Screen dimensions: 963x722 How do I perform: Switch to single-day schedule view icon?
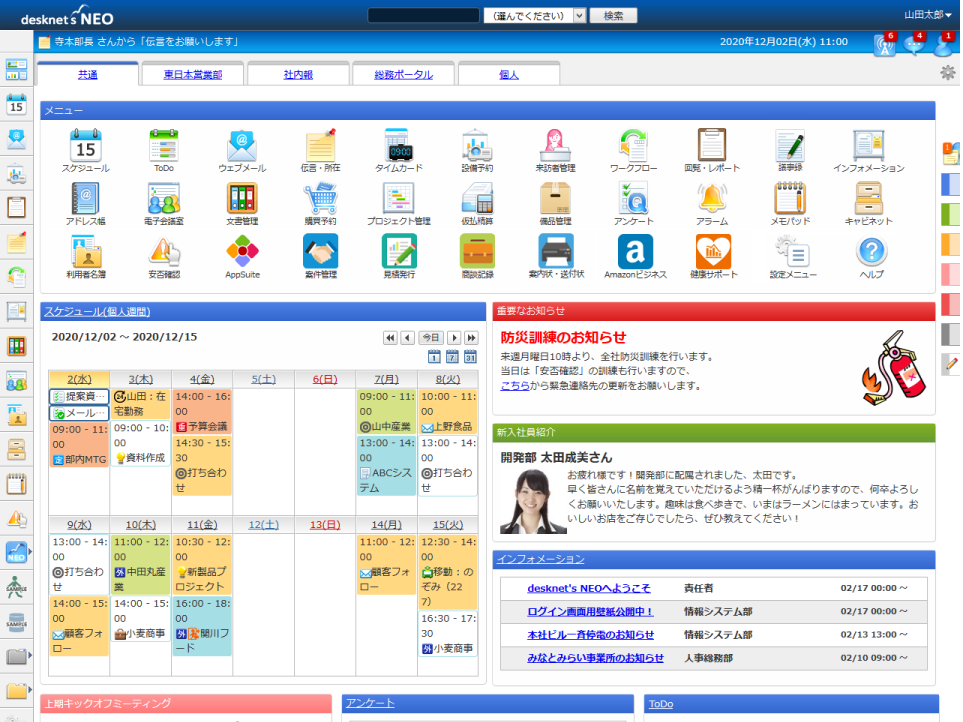click(x=434, y=357)
